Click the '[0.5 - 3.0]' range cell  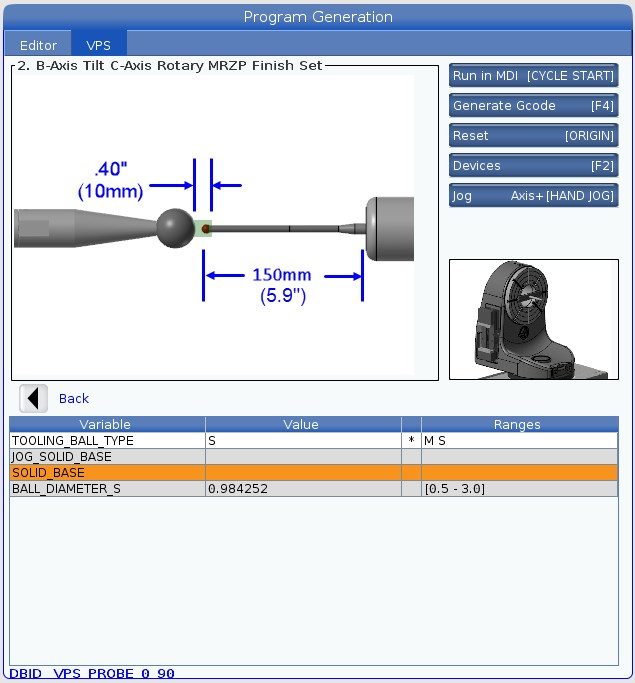pos(520,489)
